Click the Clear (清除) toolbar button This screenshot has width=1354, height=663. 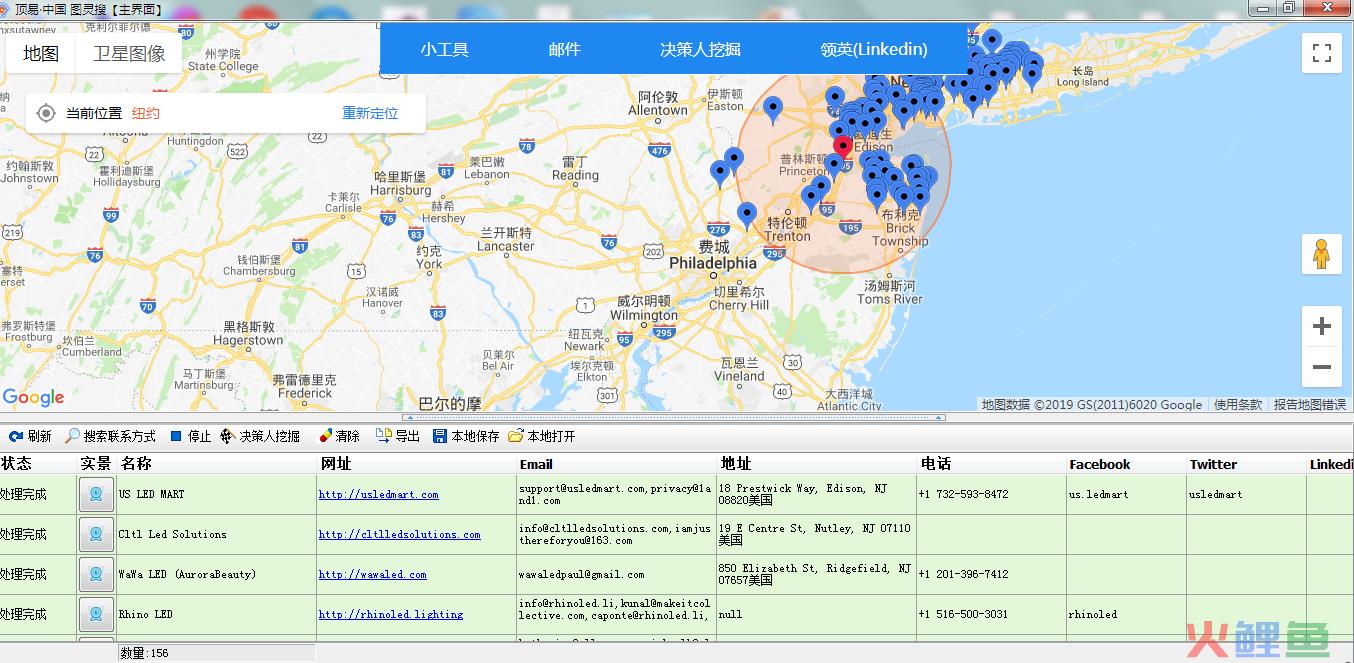click(x=340, y=436)
